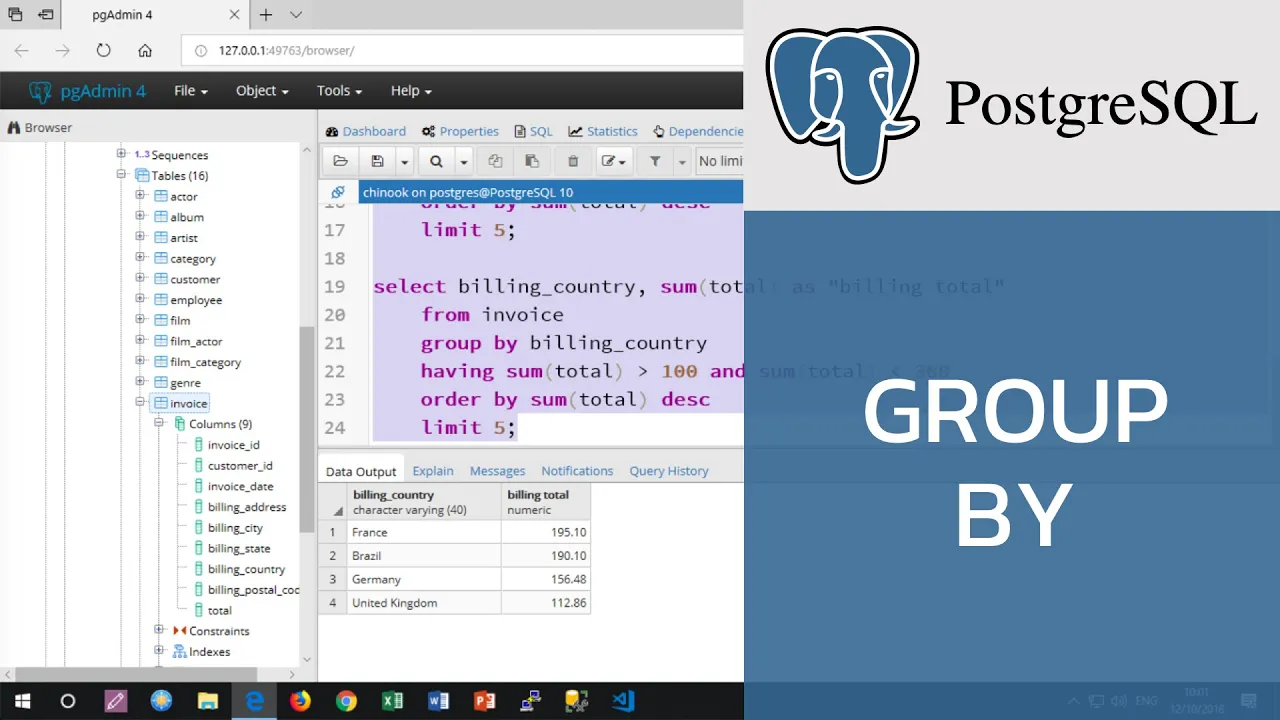
Task: Open the Dashboard tab
Action: (366, 131)
